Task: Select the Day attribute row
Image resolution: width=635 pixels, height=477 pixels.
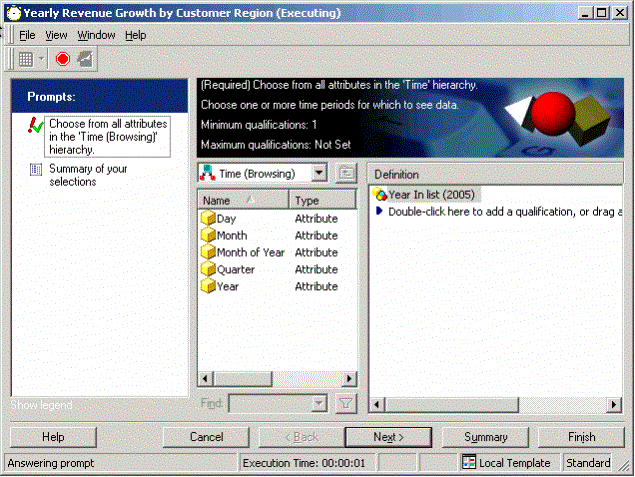Action: [277, 219]
